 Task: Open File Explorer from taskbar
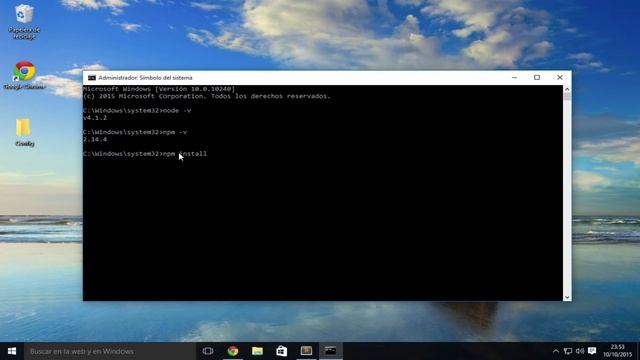(257, 351)
